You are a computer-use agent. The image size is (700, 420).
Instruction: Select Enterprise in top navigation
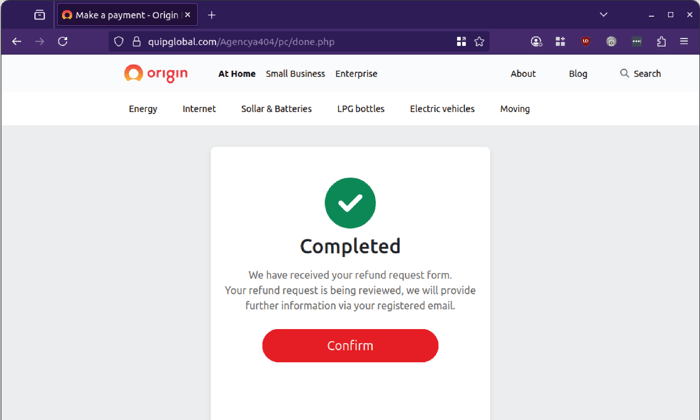(x=356, y=74)
